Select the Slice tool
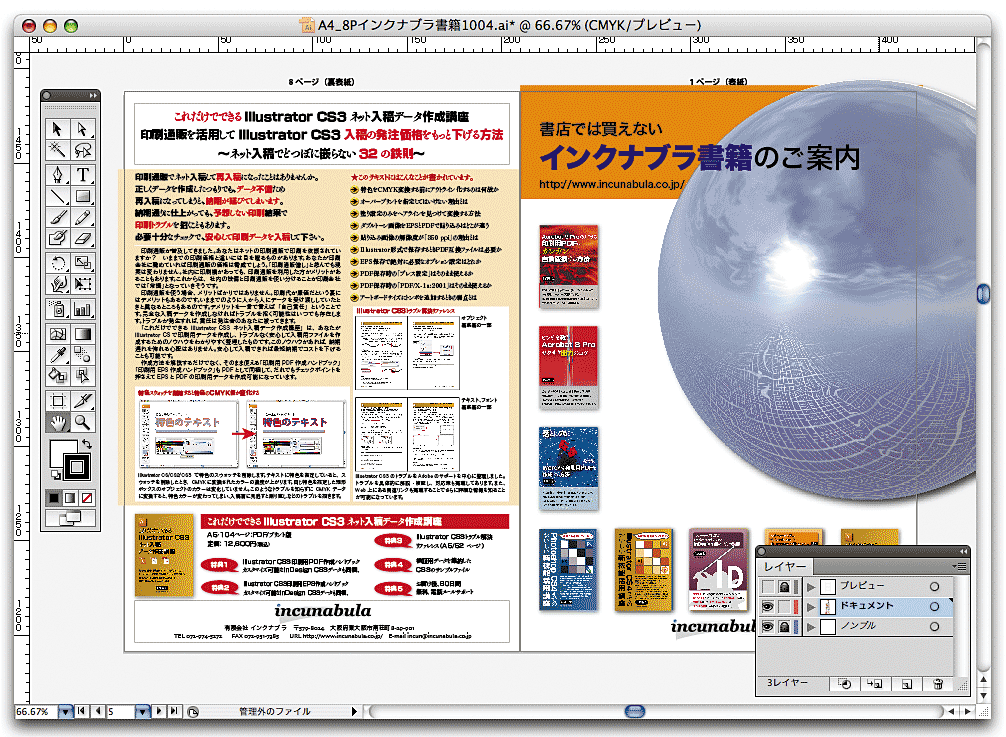Image resolution: width=1006 pixels, height=737 pixels. (83, 401)
